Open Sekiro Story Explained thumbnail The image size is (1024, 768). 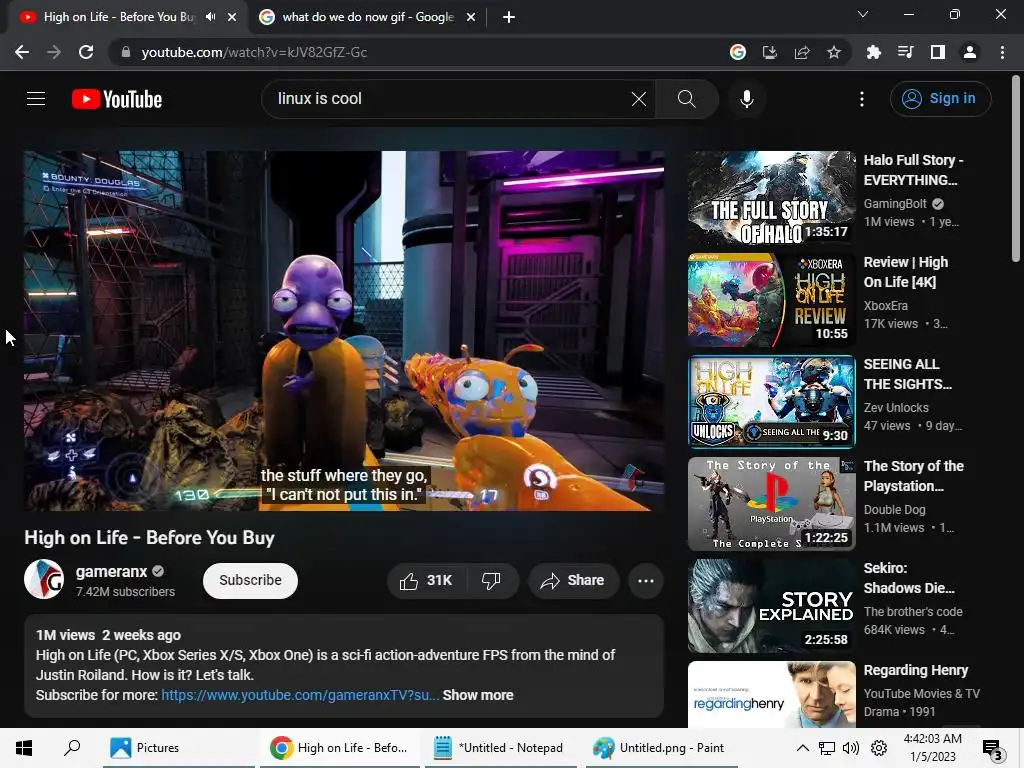coord(771,605)
